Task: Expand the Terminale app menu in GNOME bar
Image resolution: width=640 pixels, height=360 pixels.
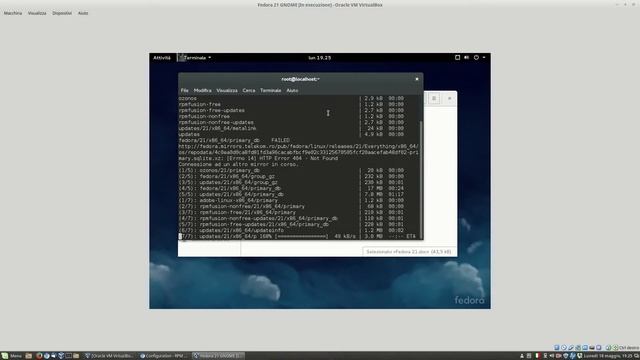Action: point(195,58)
